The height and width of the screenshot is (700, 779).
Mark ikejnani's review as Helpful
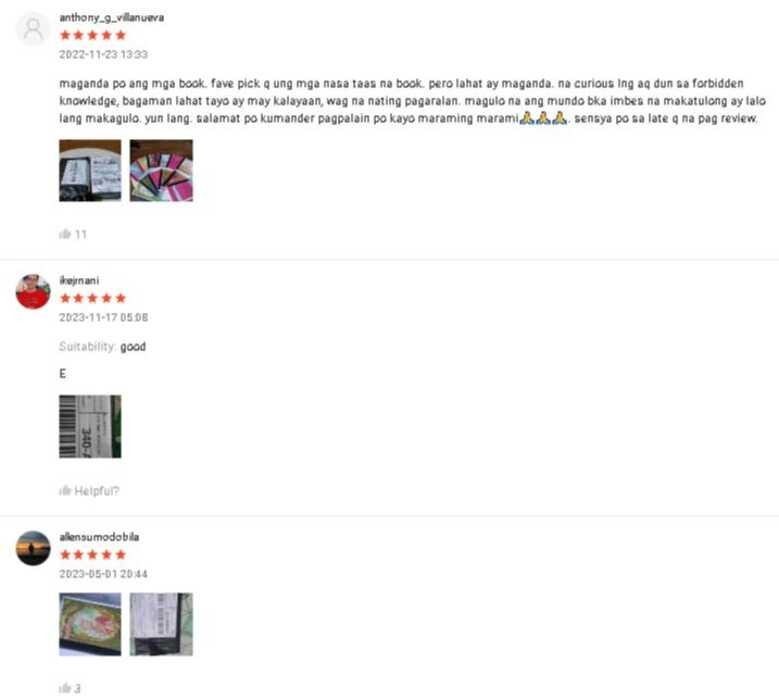click(89, 491)
